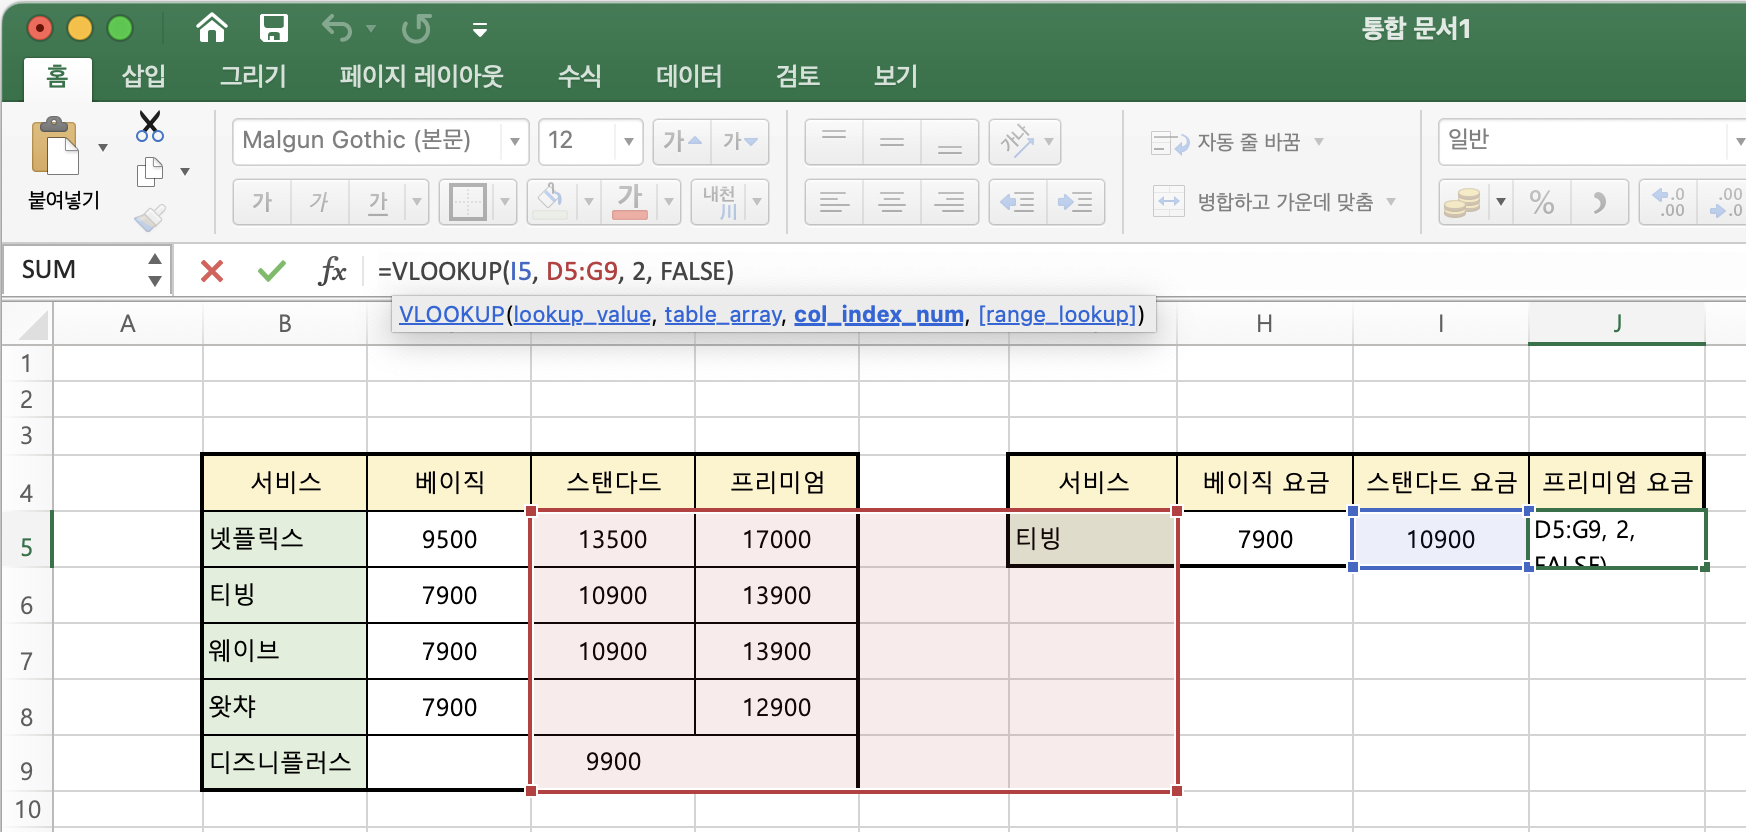Increase decimal places
Image resolution: width=1746 pixels, height=832 pixels.
click(x=1668, y=202)
